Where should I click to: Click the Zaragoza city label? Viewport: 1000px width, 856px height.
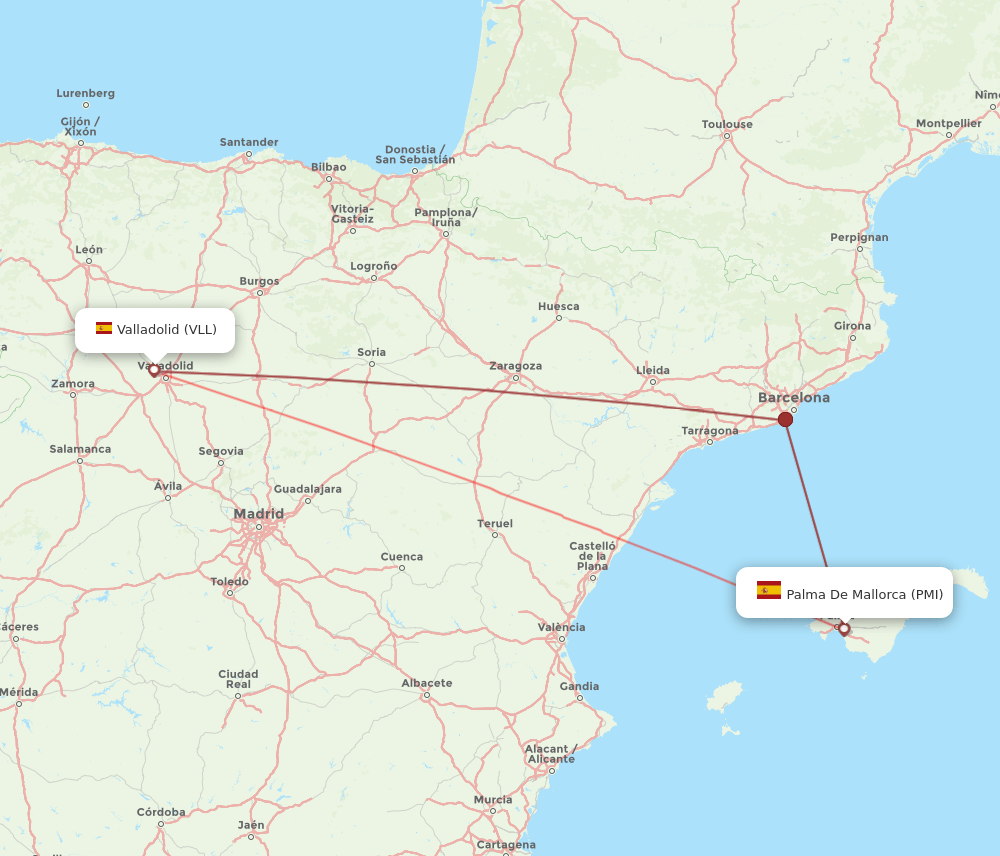[515, 365]
